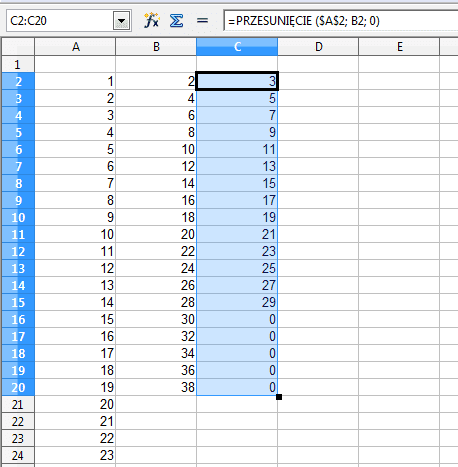Select column D header
The width and height of the screenshot is (458, 467).
[x=318, y=47]
